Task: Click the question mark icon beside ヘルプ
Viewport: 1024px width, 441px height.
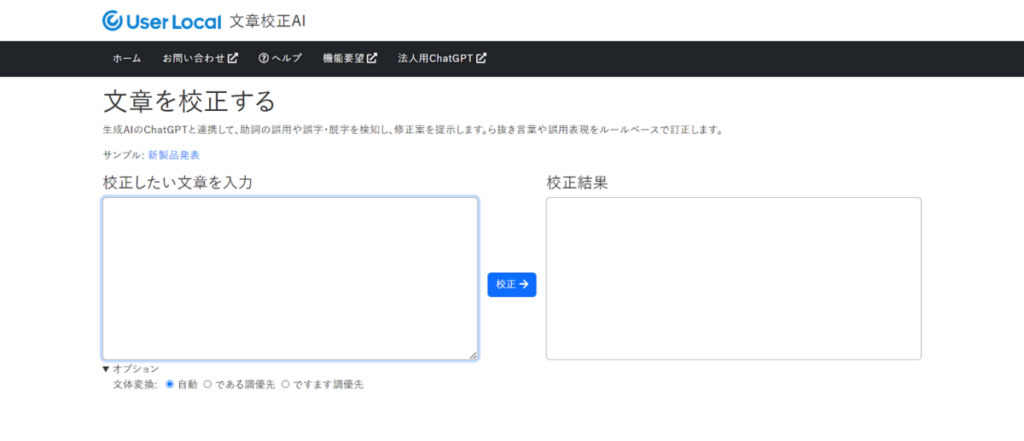Action: tap(263, 58)
